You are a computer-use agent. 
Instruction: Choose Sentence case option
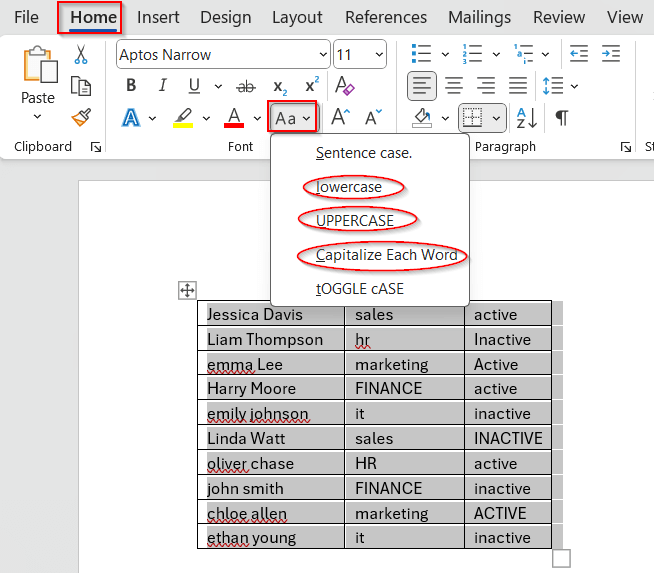coord(364,153)
